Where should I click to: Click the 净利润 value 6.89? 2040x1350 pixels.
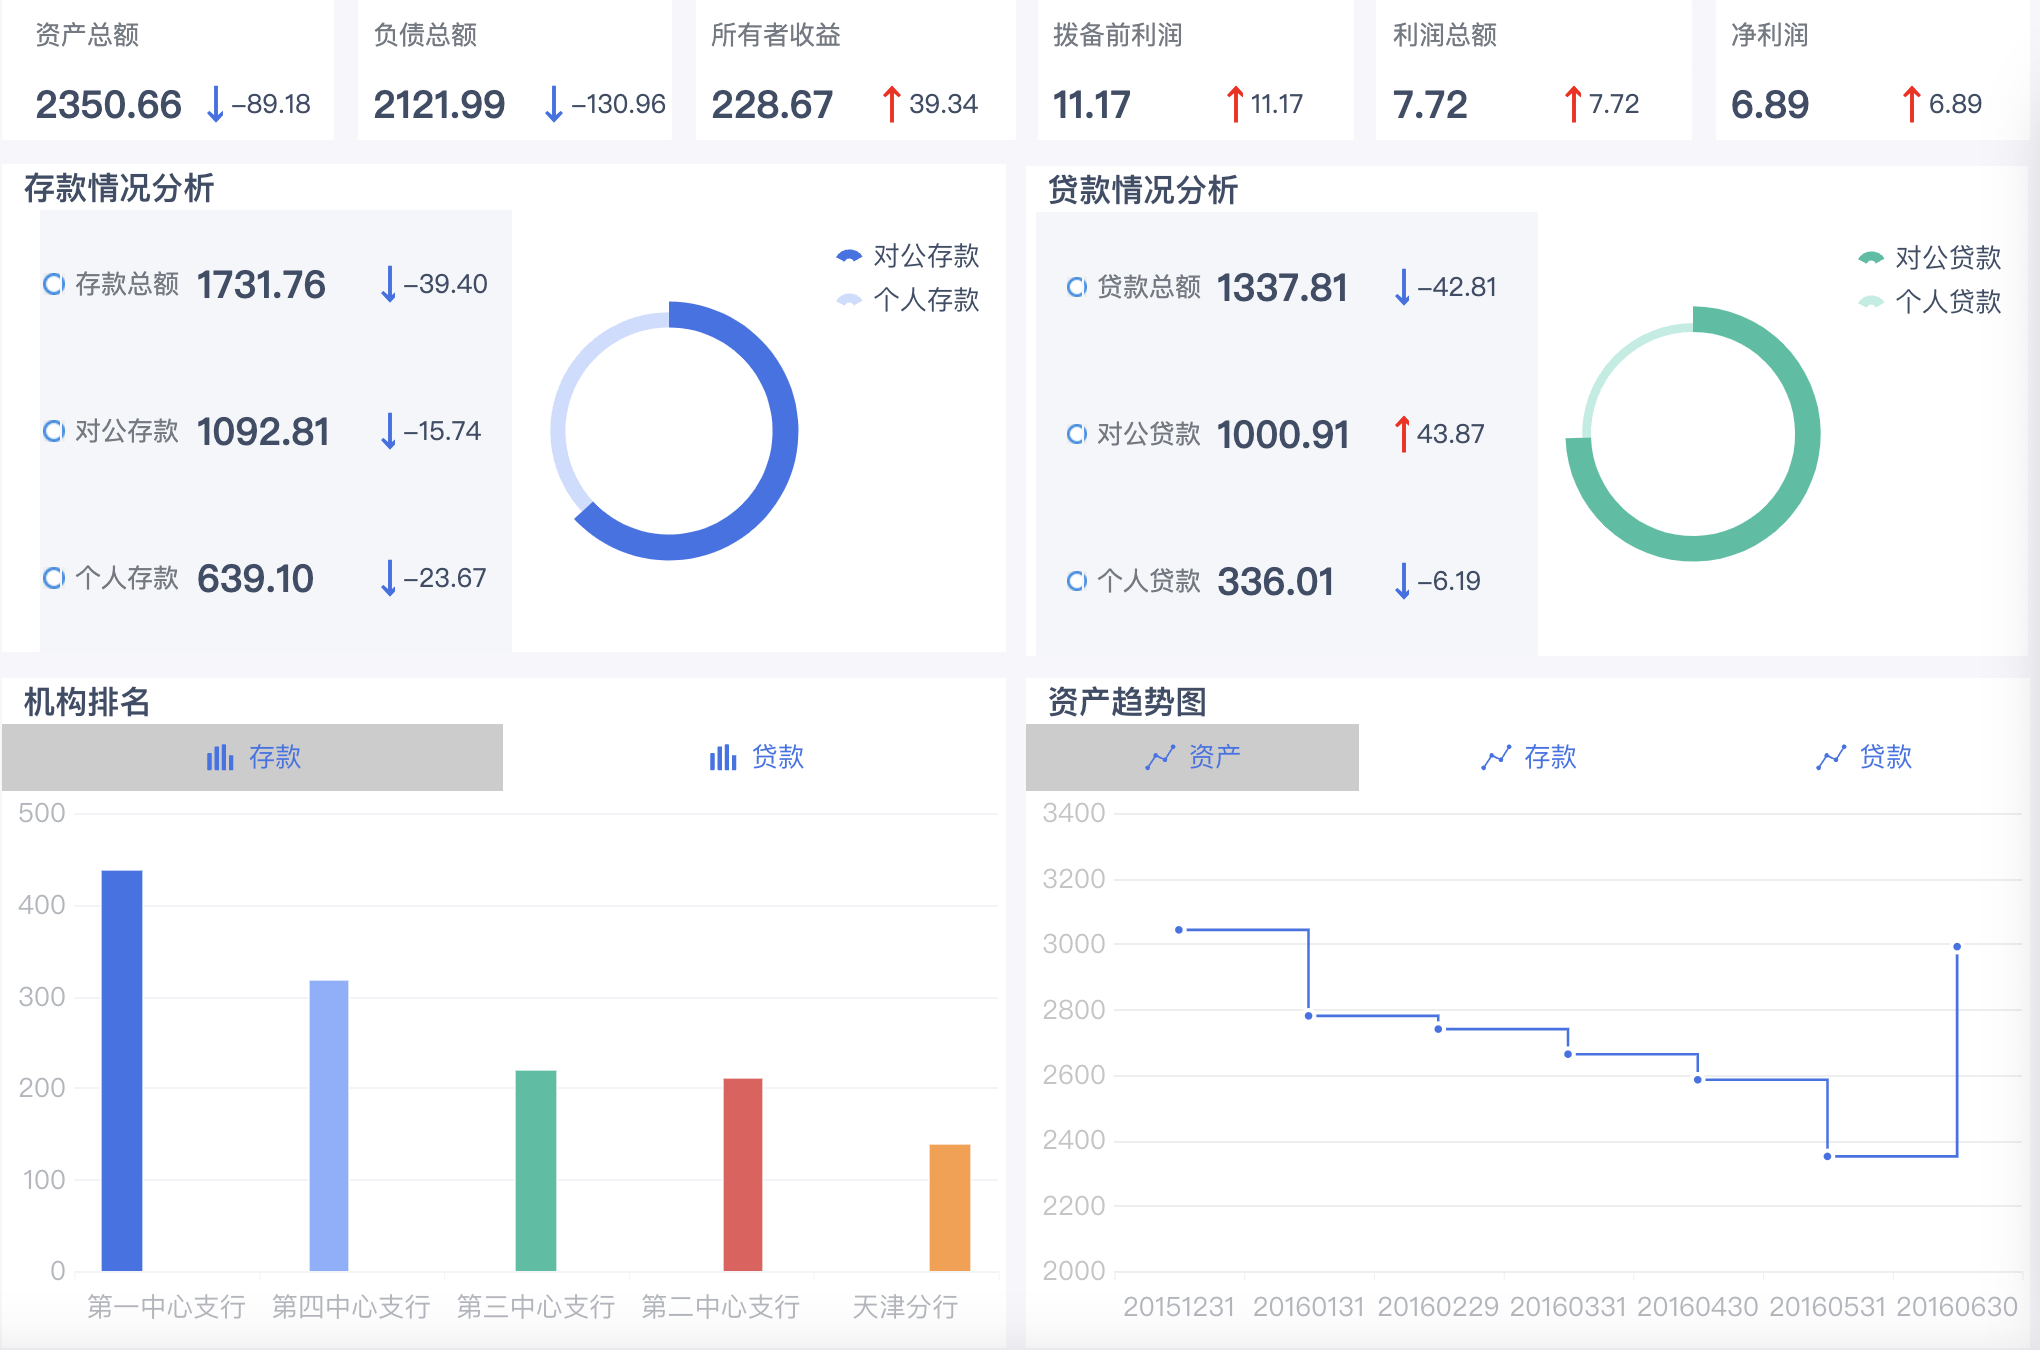1770,104
